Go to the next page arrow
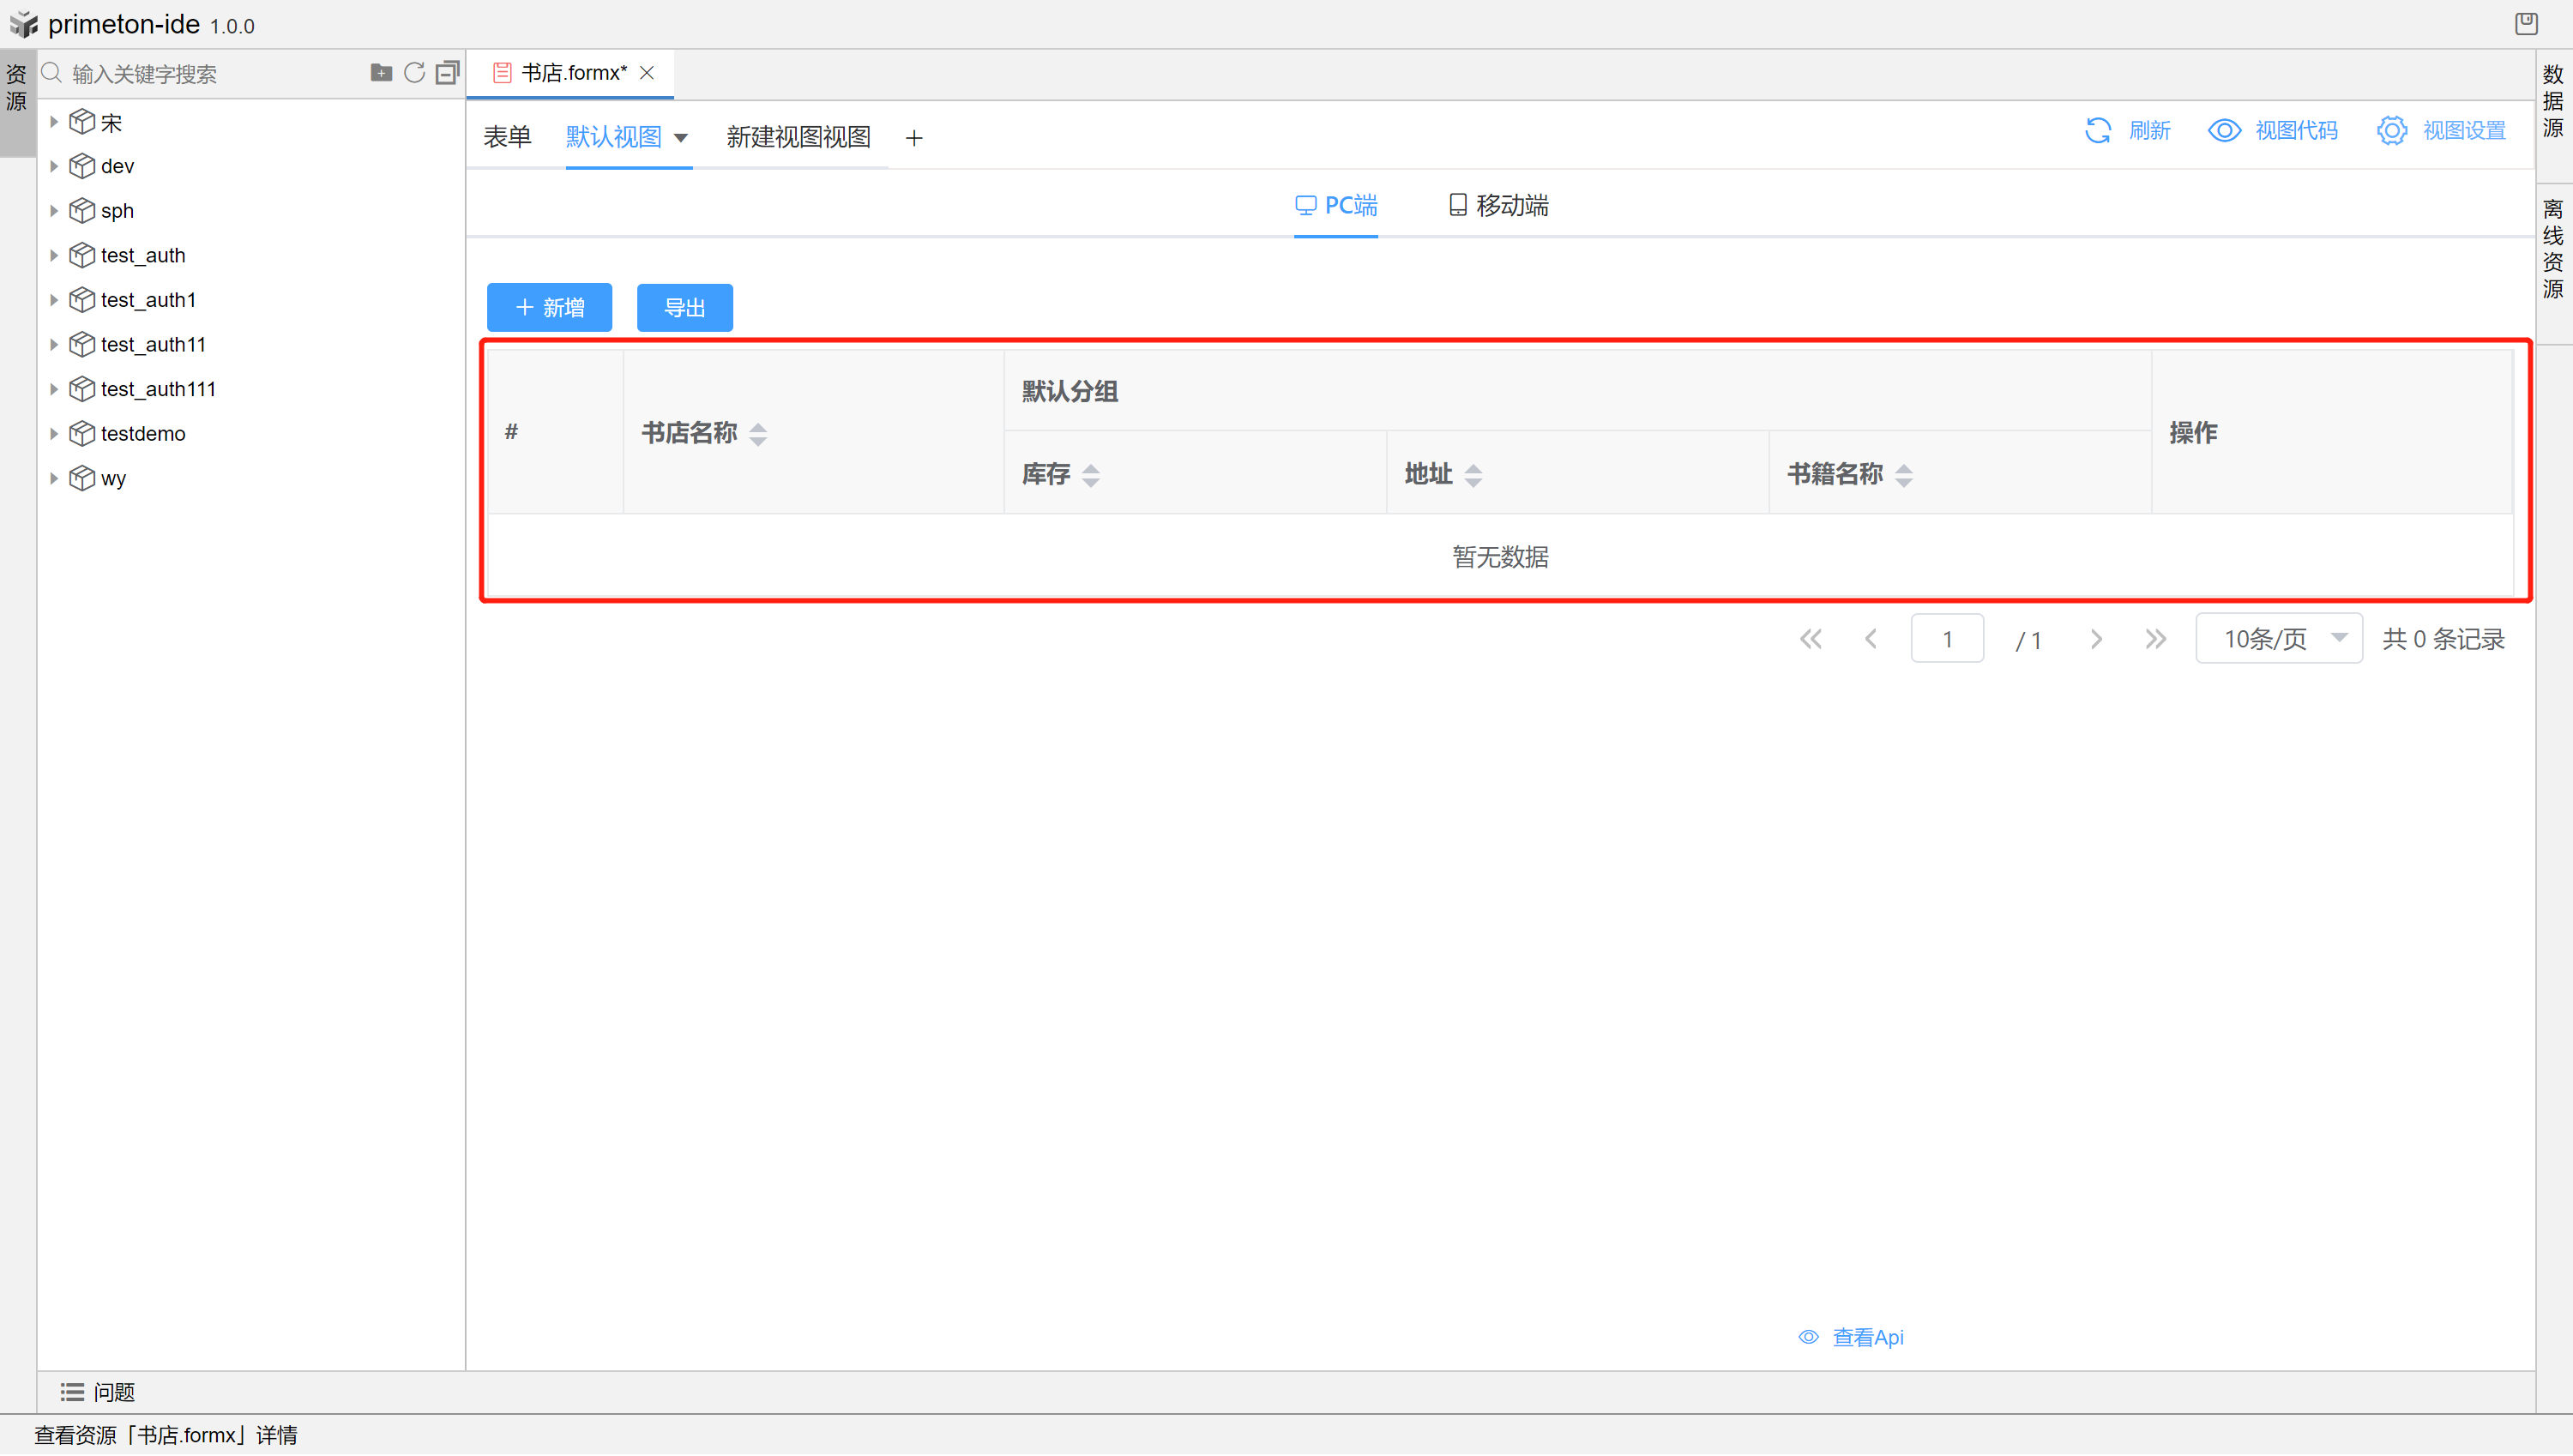This screenshot has width=2573, height=1456. pyautogui.click(x=2096, y=639)
